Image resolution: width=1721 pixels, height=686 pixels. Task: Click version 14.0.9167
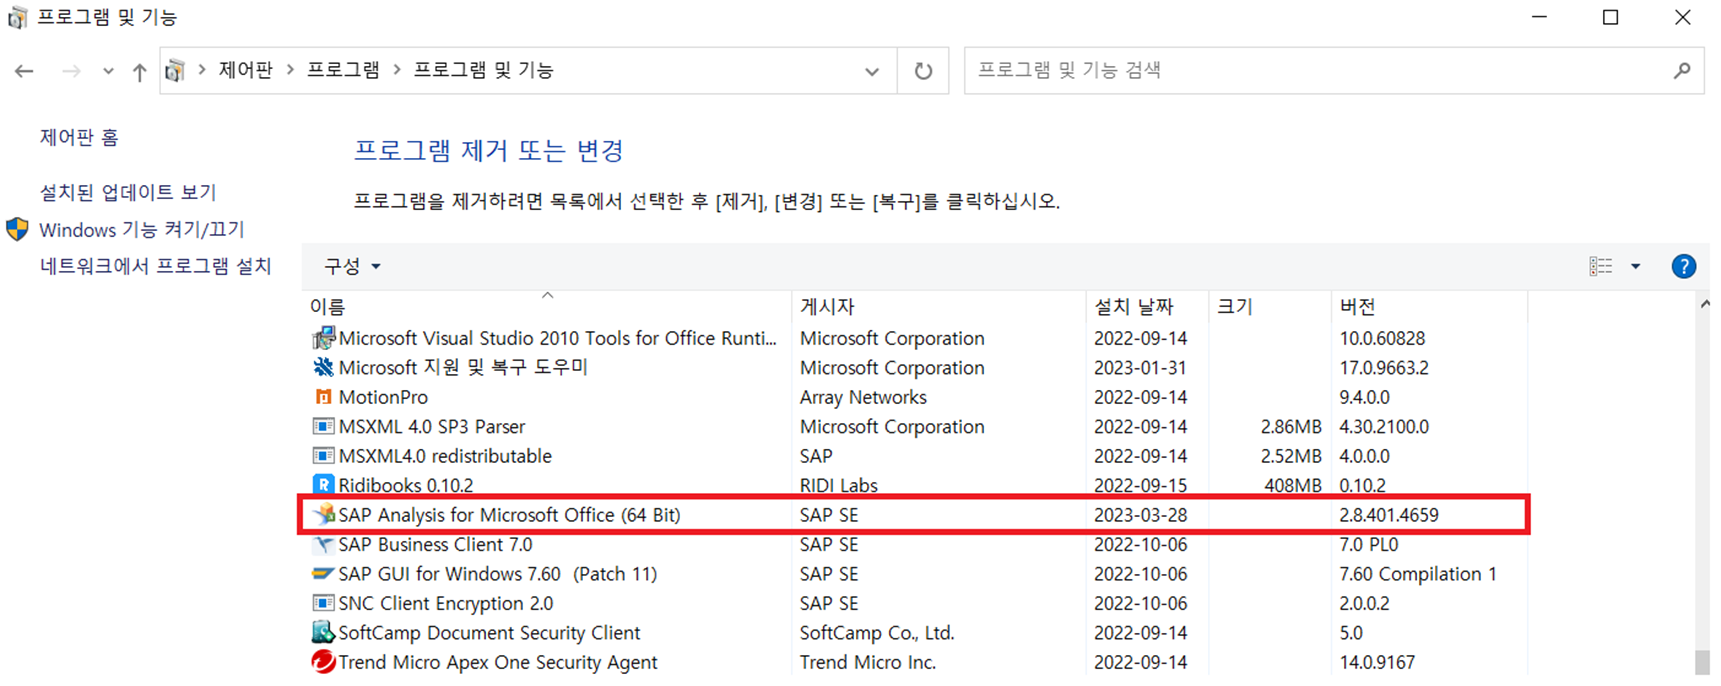pyautogui.click(x=1377, y=662)
